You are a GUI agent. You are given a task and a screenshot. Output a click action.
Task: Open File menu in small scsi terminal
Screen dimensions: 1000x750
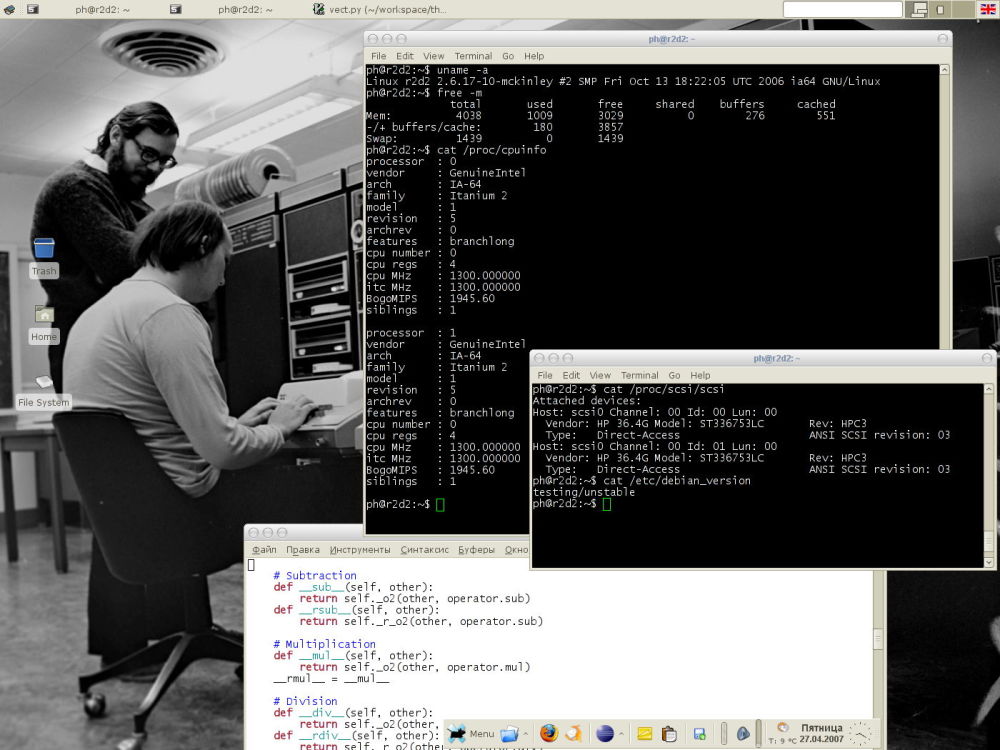click(545, 376)
